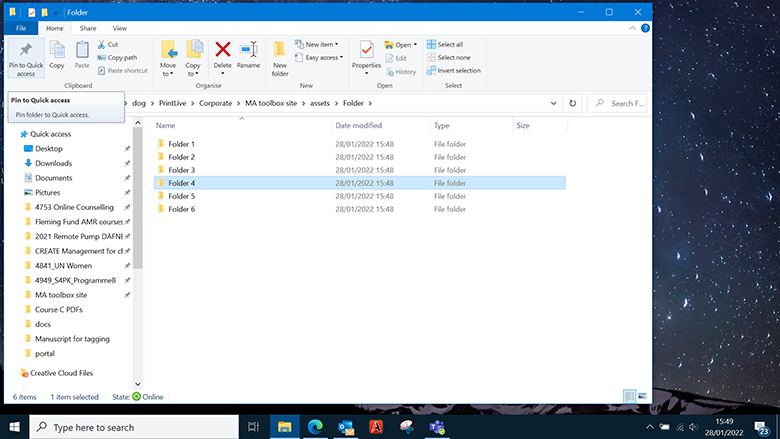The height and width of the screenshot is (439, 780).
Task: Click the Cut scissors icon
Action: pos(102,44)
